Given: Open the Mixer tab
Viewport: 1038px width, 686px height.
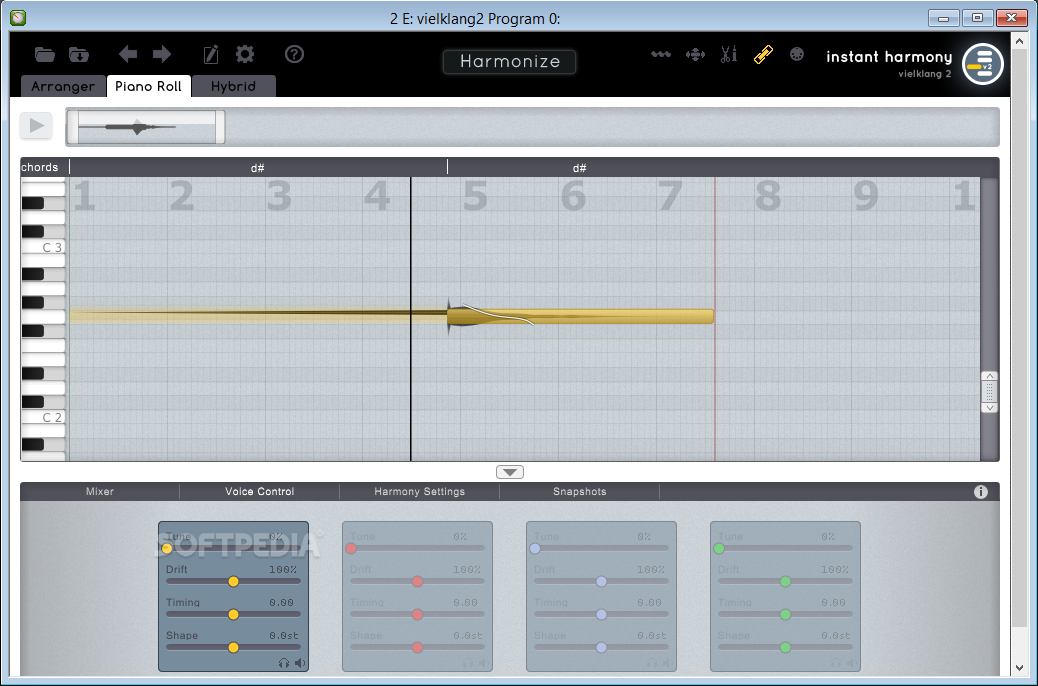Looking at the screenshot, I should [100, 491].
